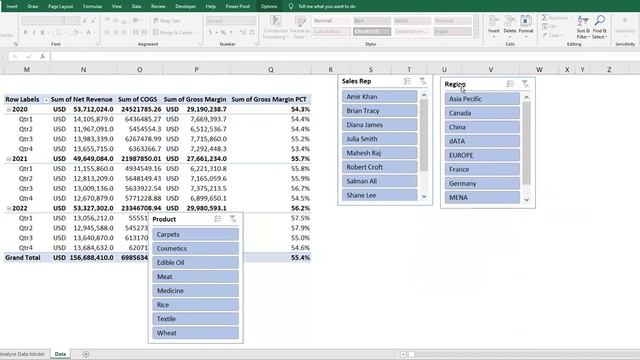Screen dimensions: 640x360
Task: Collapse the 2022 year group
Action: pyautogui.click(x=9, y=208)
